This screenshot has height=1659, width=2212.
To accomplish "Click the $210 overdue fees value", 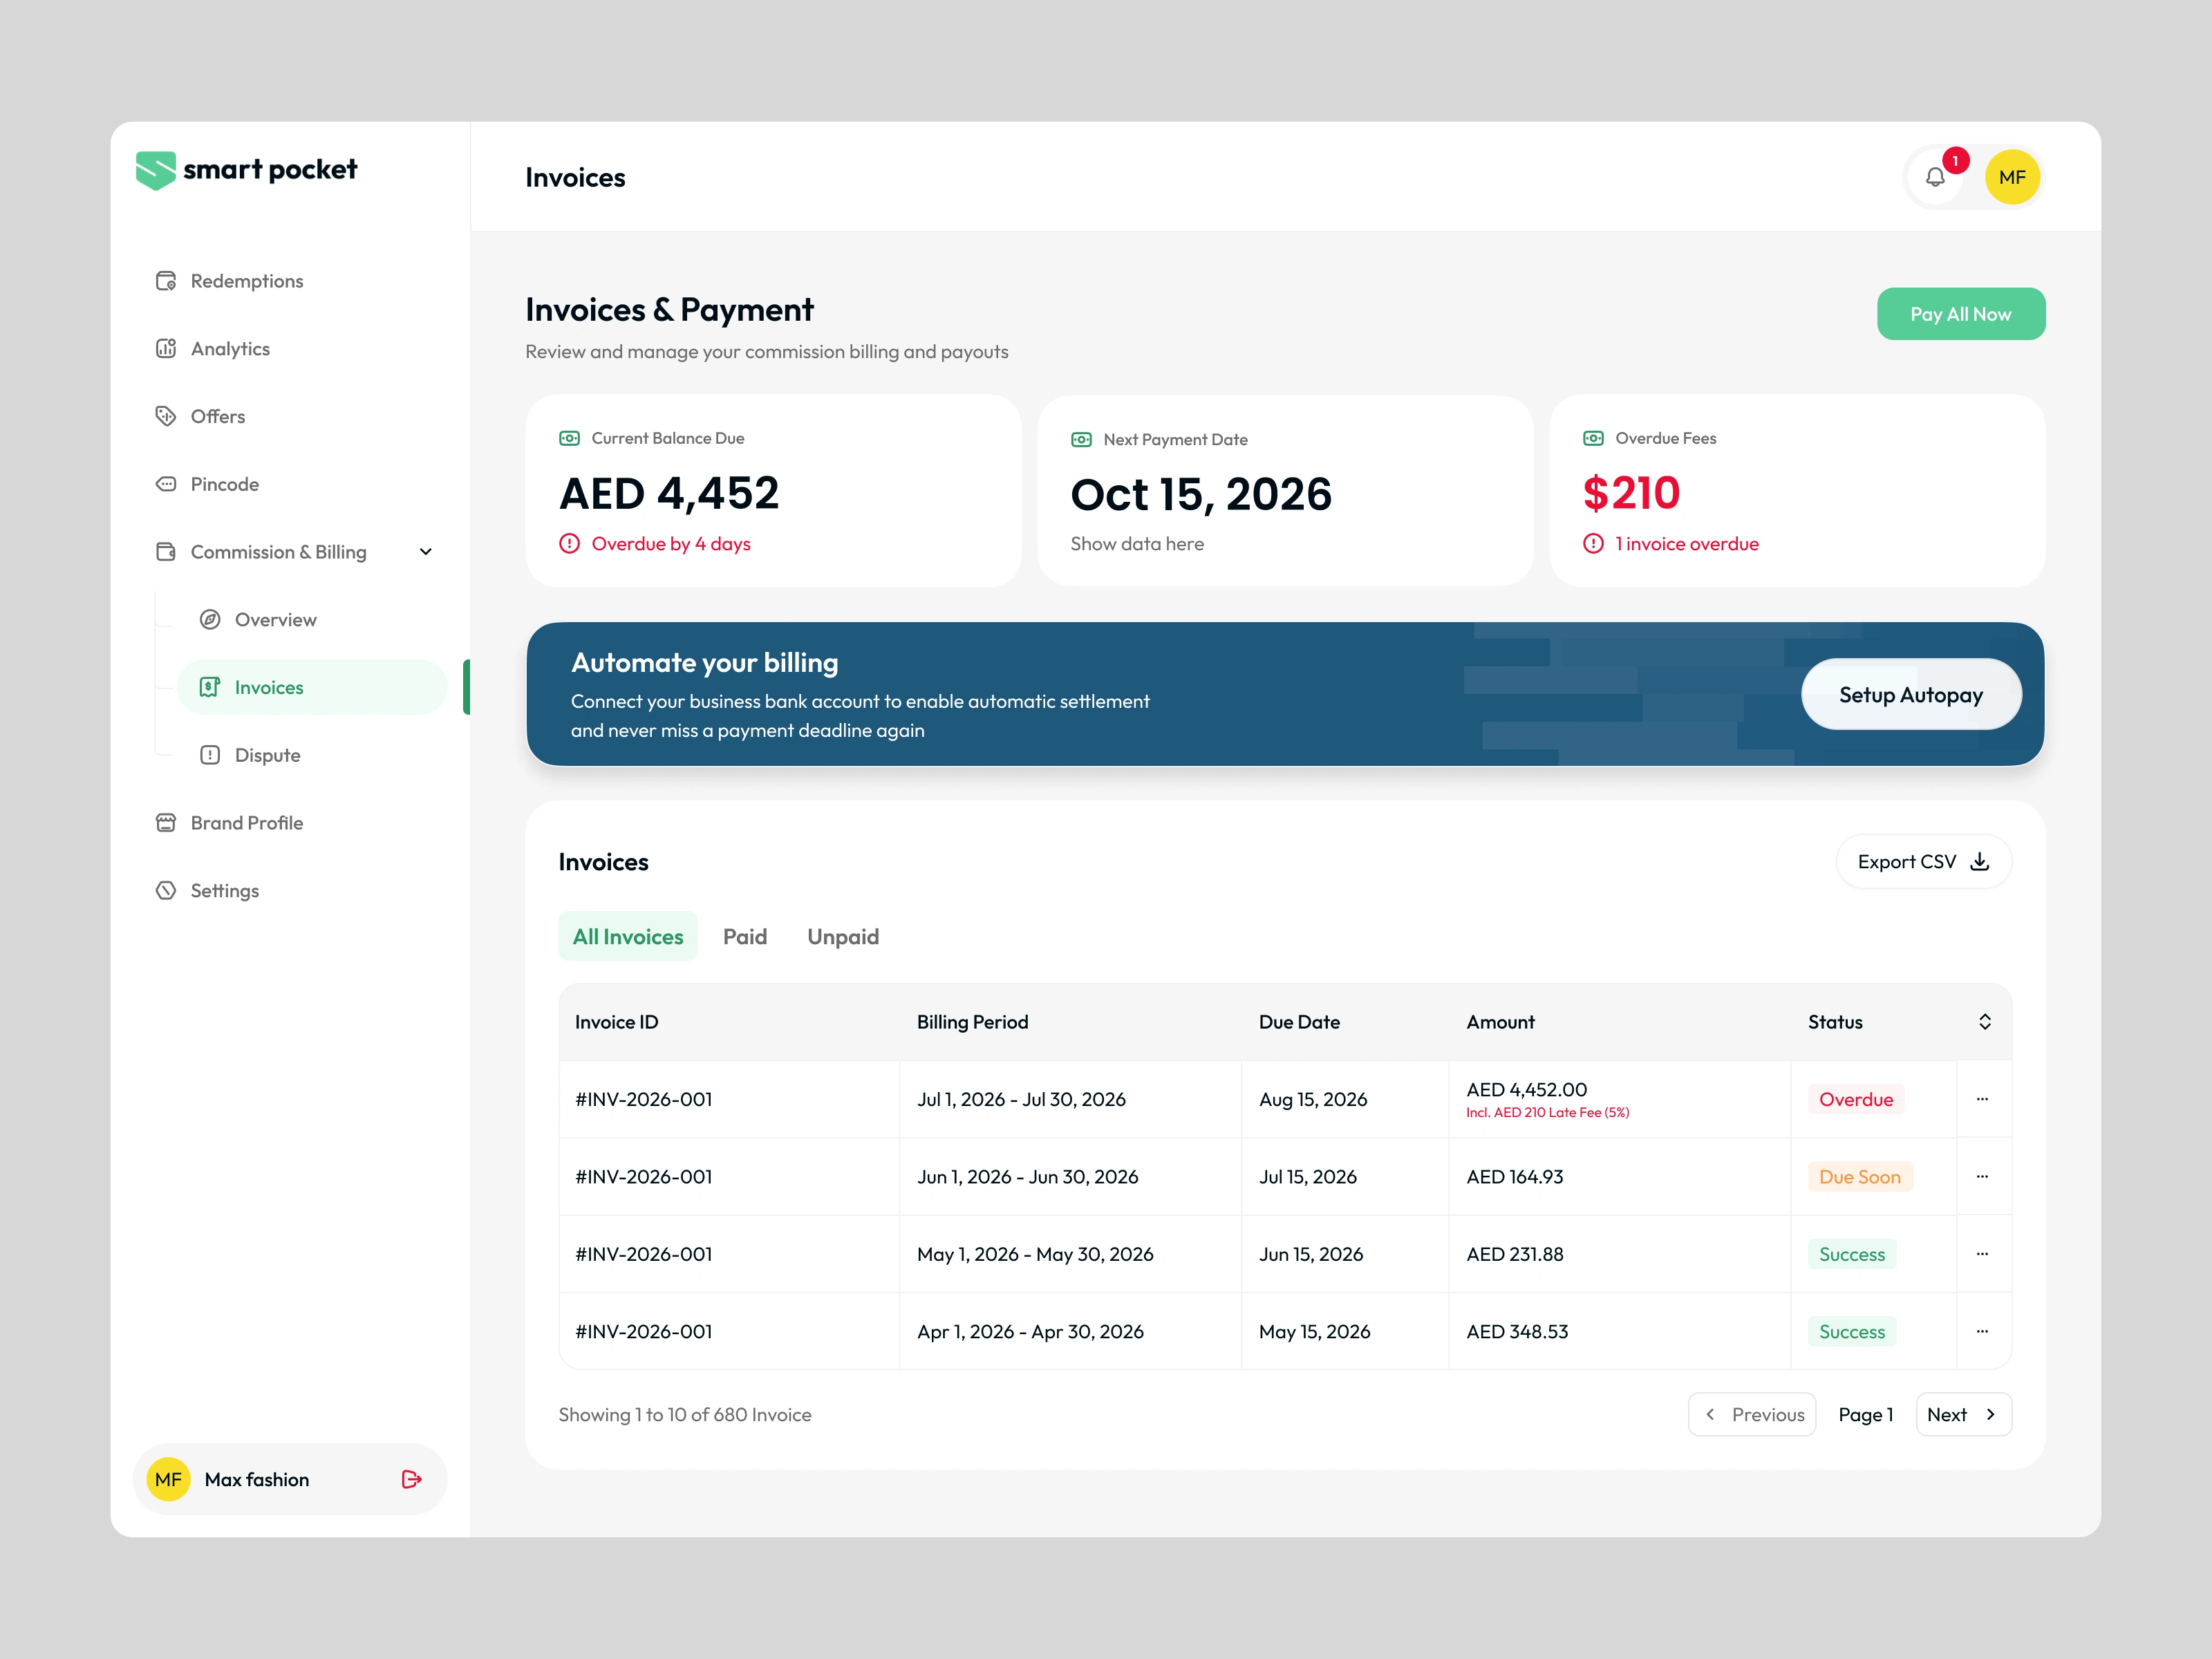I will (1631, 493).
